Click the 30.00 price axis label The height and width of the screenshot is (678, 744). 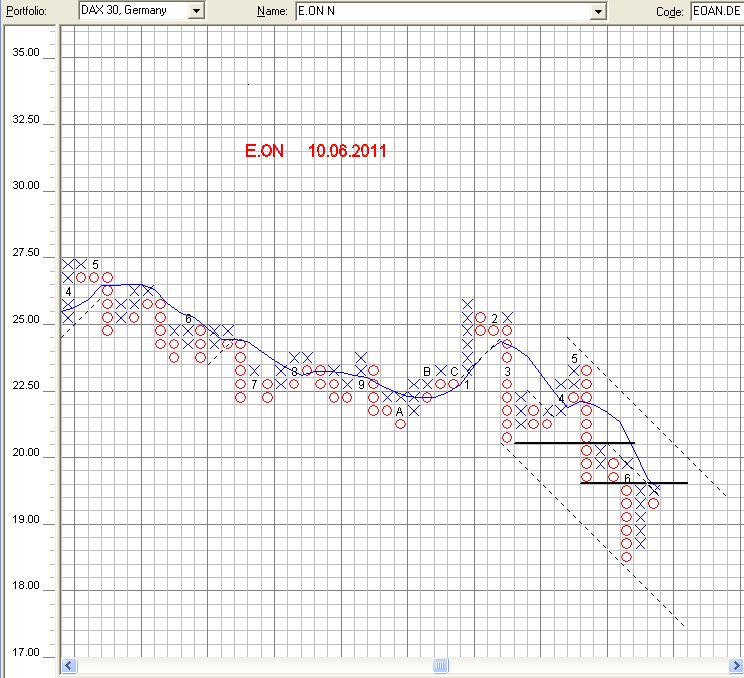[26, 186]
